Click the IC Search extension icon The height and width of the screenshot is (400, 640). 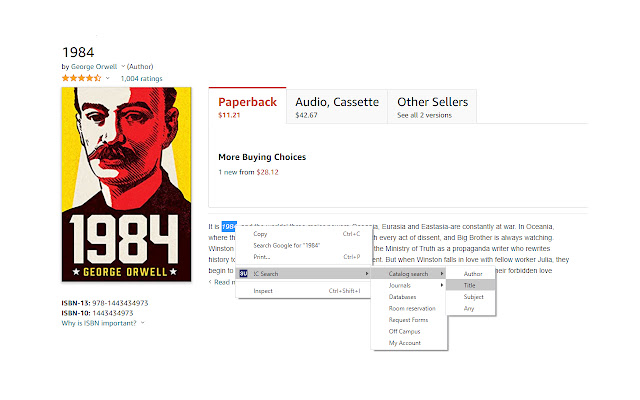[244, 273]
